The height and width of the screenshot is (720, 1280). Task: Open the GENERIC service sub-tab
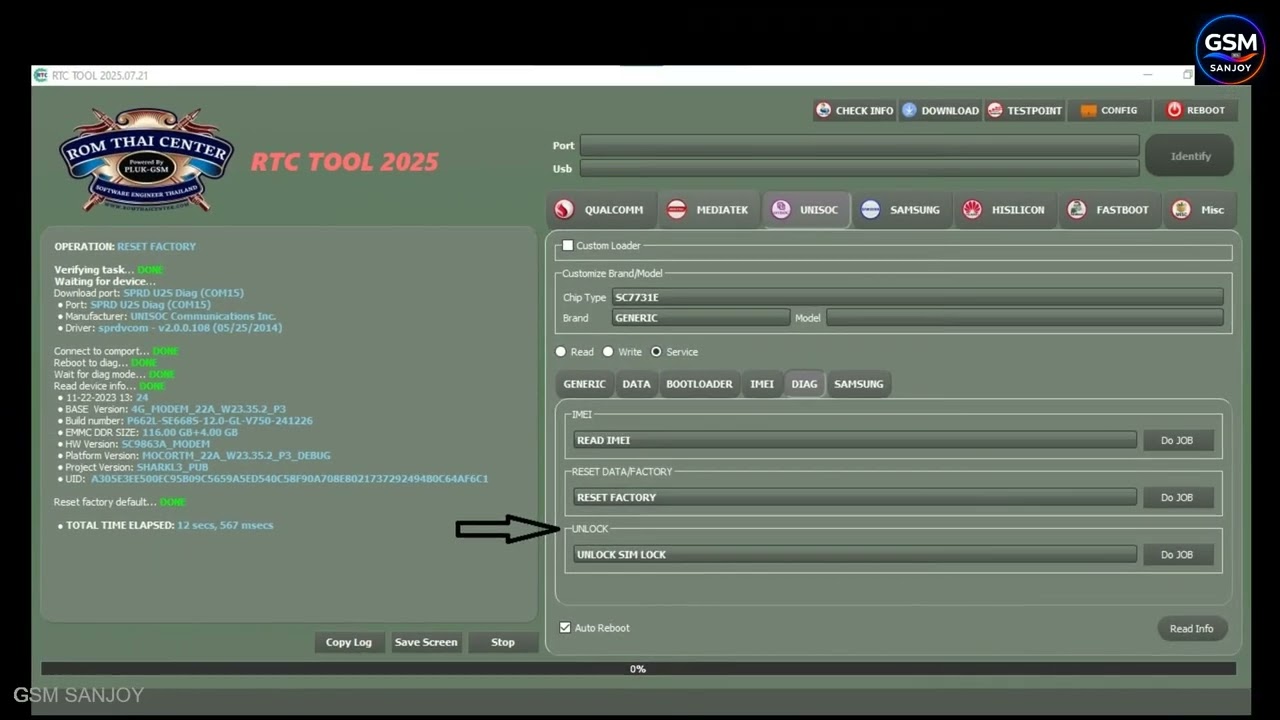(584, 384)
